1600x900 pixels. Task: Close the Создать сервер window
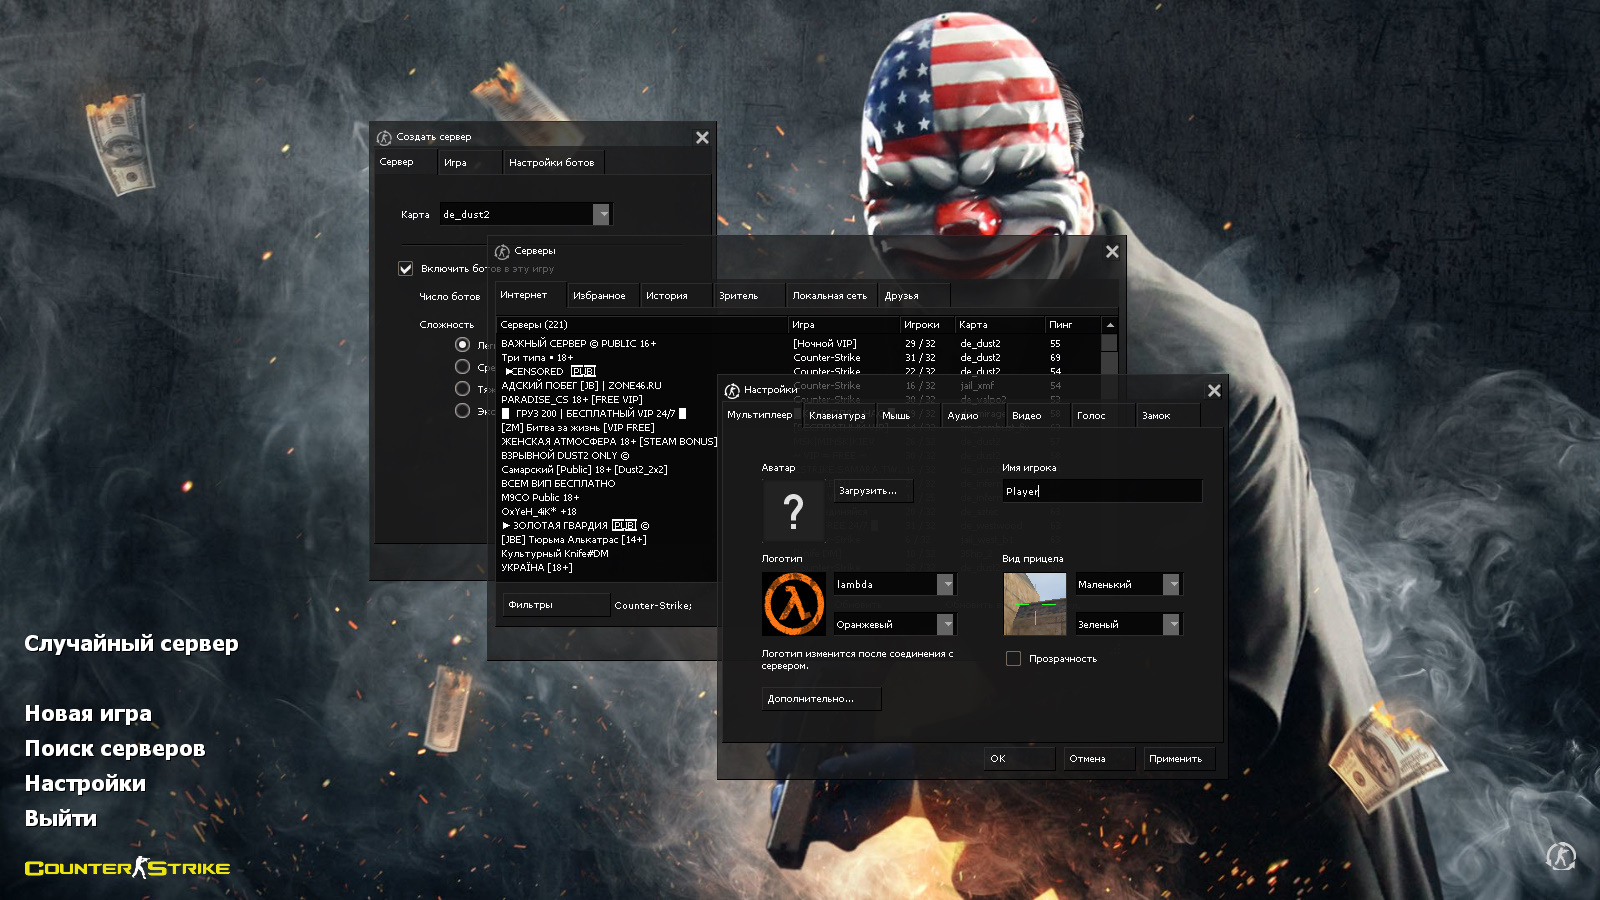click(x=702, y=138)
